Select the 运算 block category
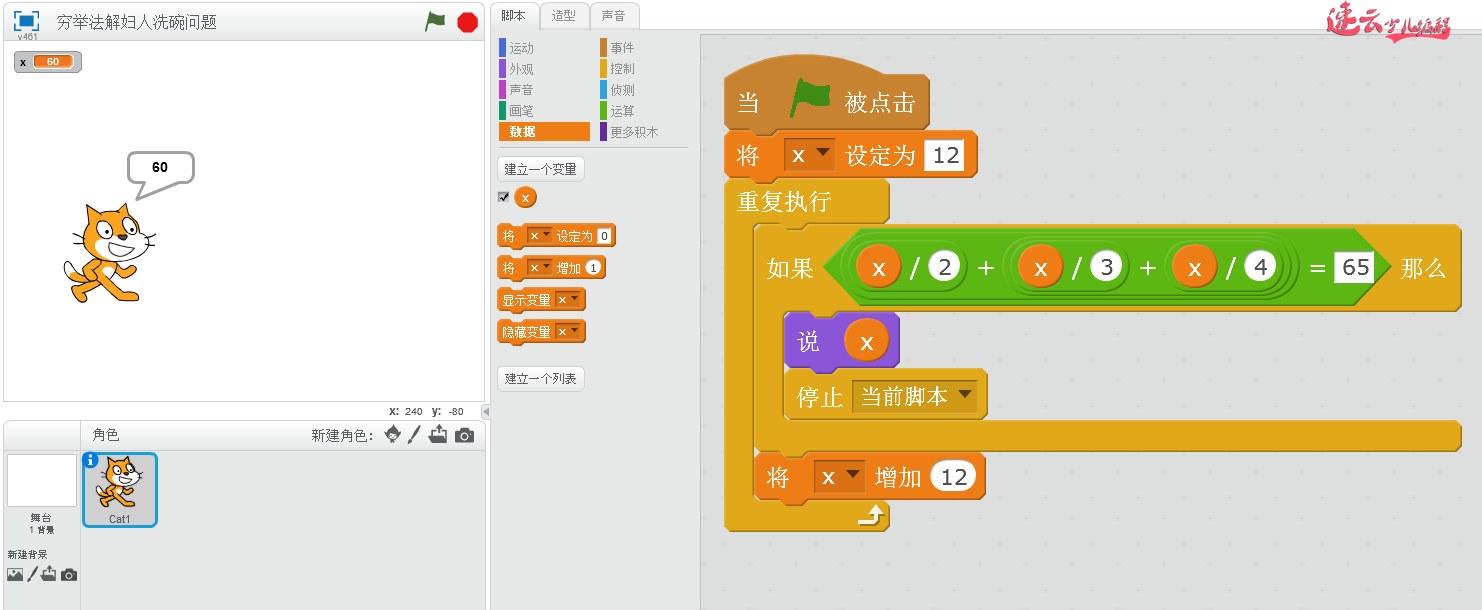1482x610 pixels. point(624,110)
